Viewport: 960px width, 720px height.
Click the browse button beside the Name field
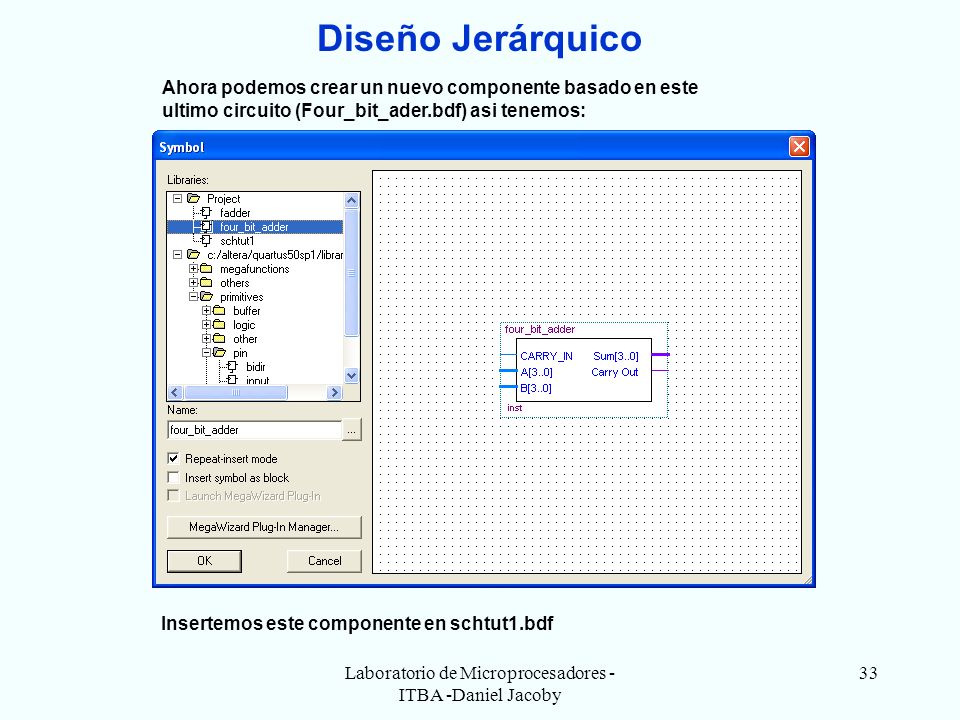point(351,430)
